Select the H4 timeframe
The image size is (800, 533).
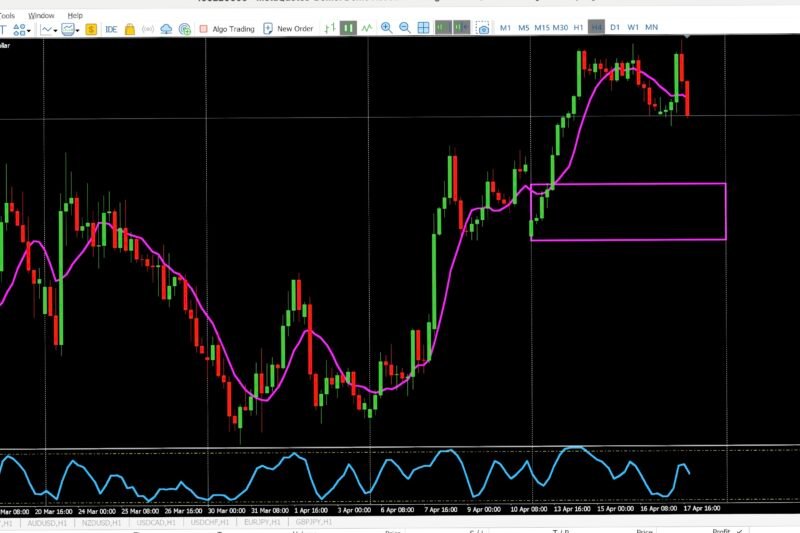click(x=596, y=27)
